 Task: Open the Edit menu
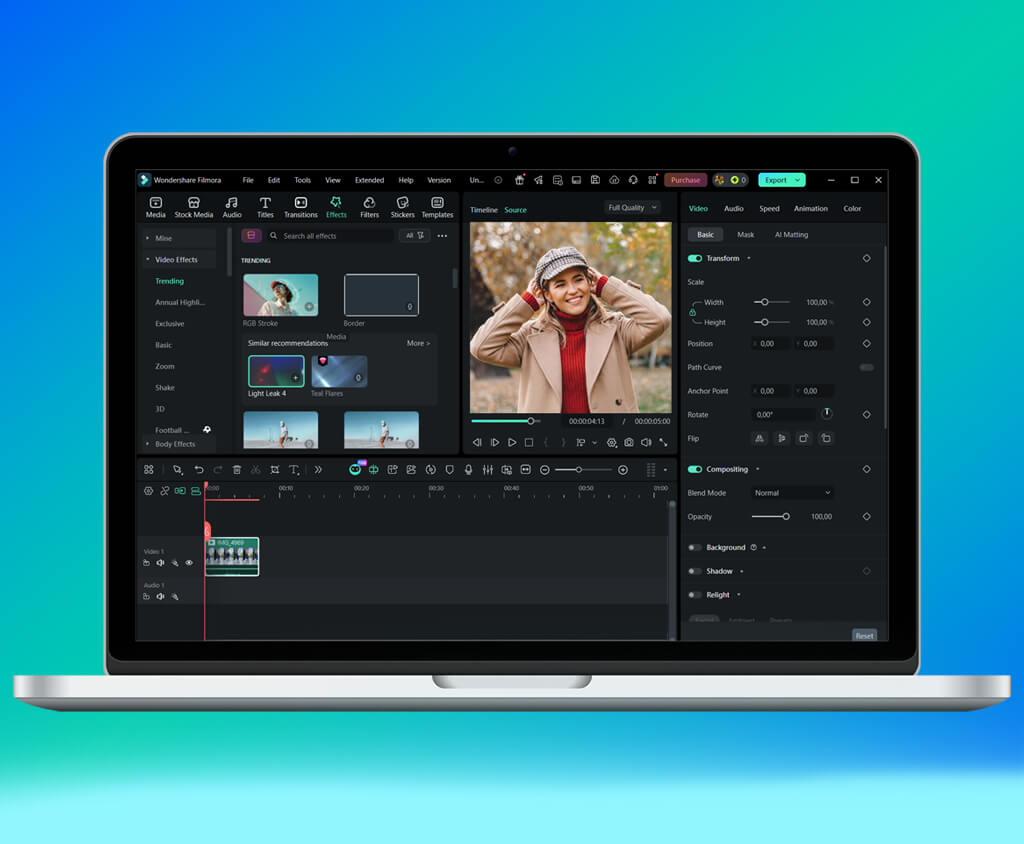274,180
